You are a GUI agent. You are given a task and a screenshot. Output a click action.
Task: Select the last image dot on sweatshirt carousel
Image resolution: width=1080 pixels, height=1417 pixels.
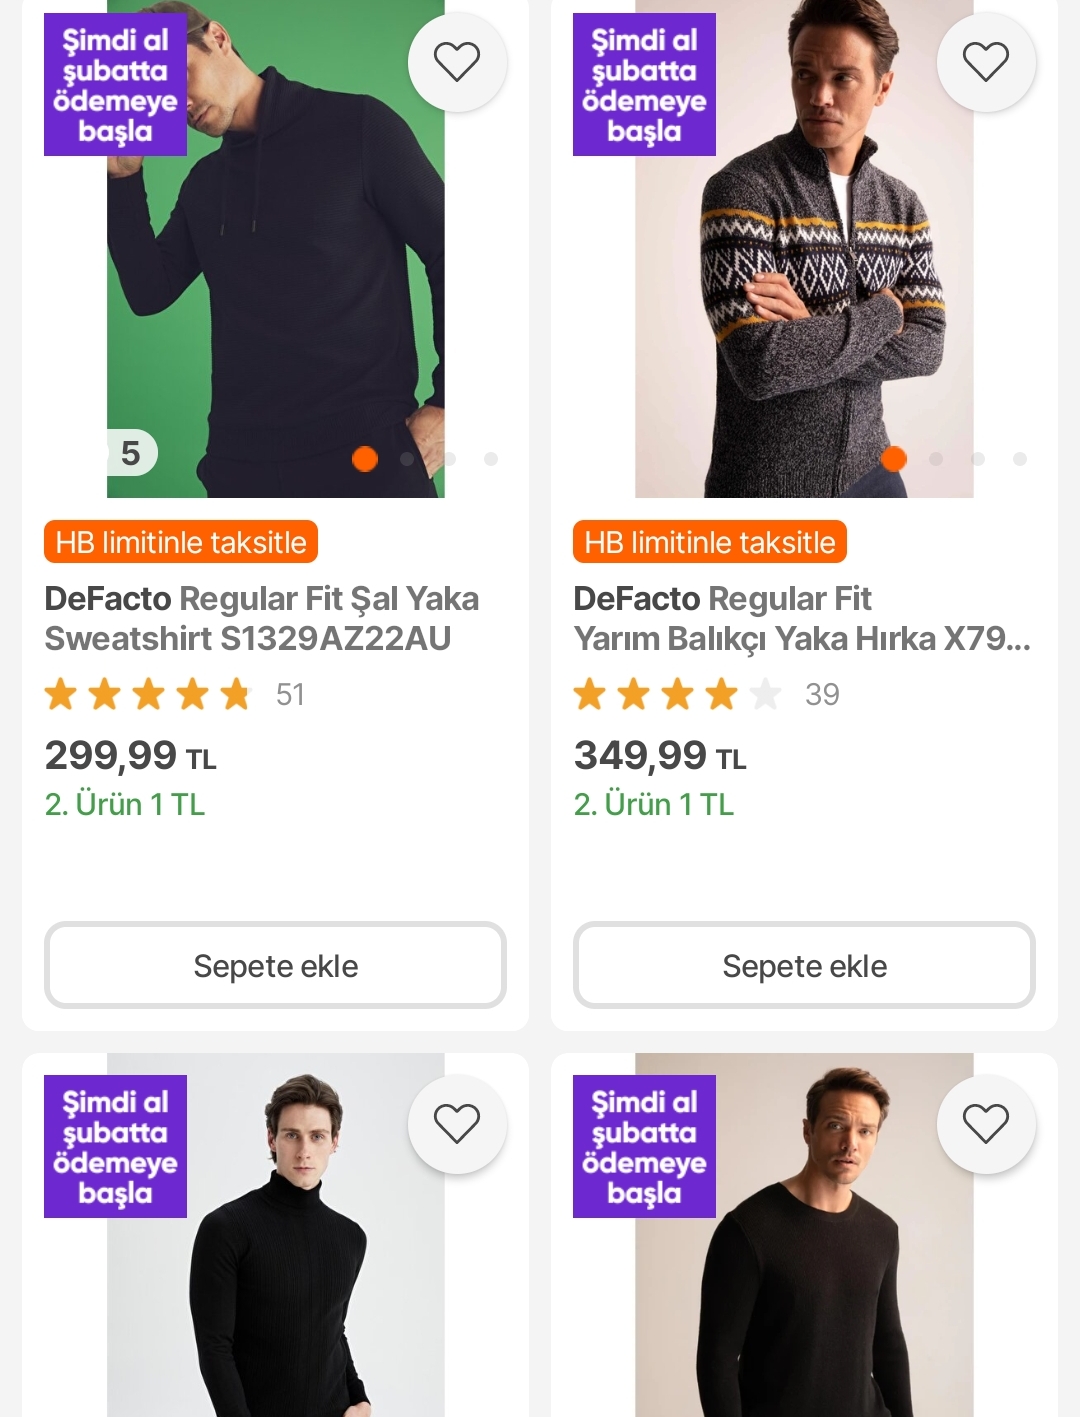point(491,459)
